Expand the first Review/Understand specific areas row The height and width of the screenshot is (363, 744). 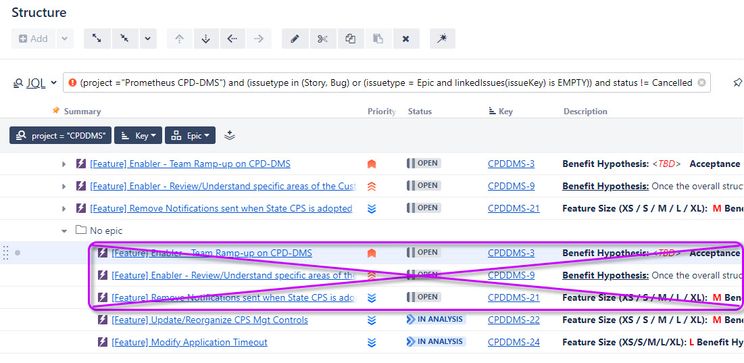click(64, 186)
